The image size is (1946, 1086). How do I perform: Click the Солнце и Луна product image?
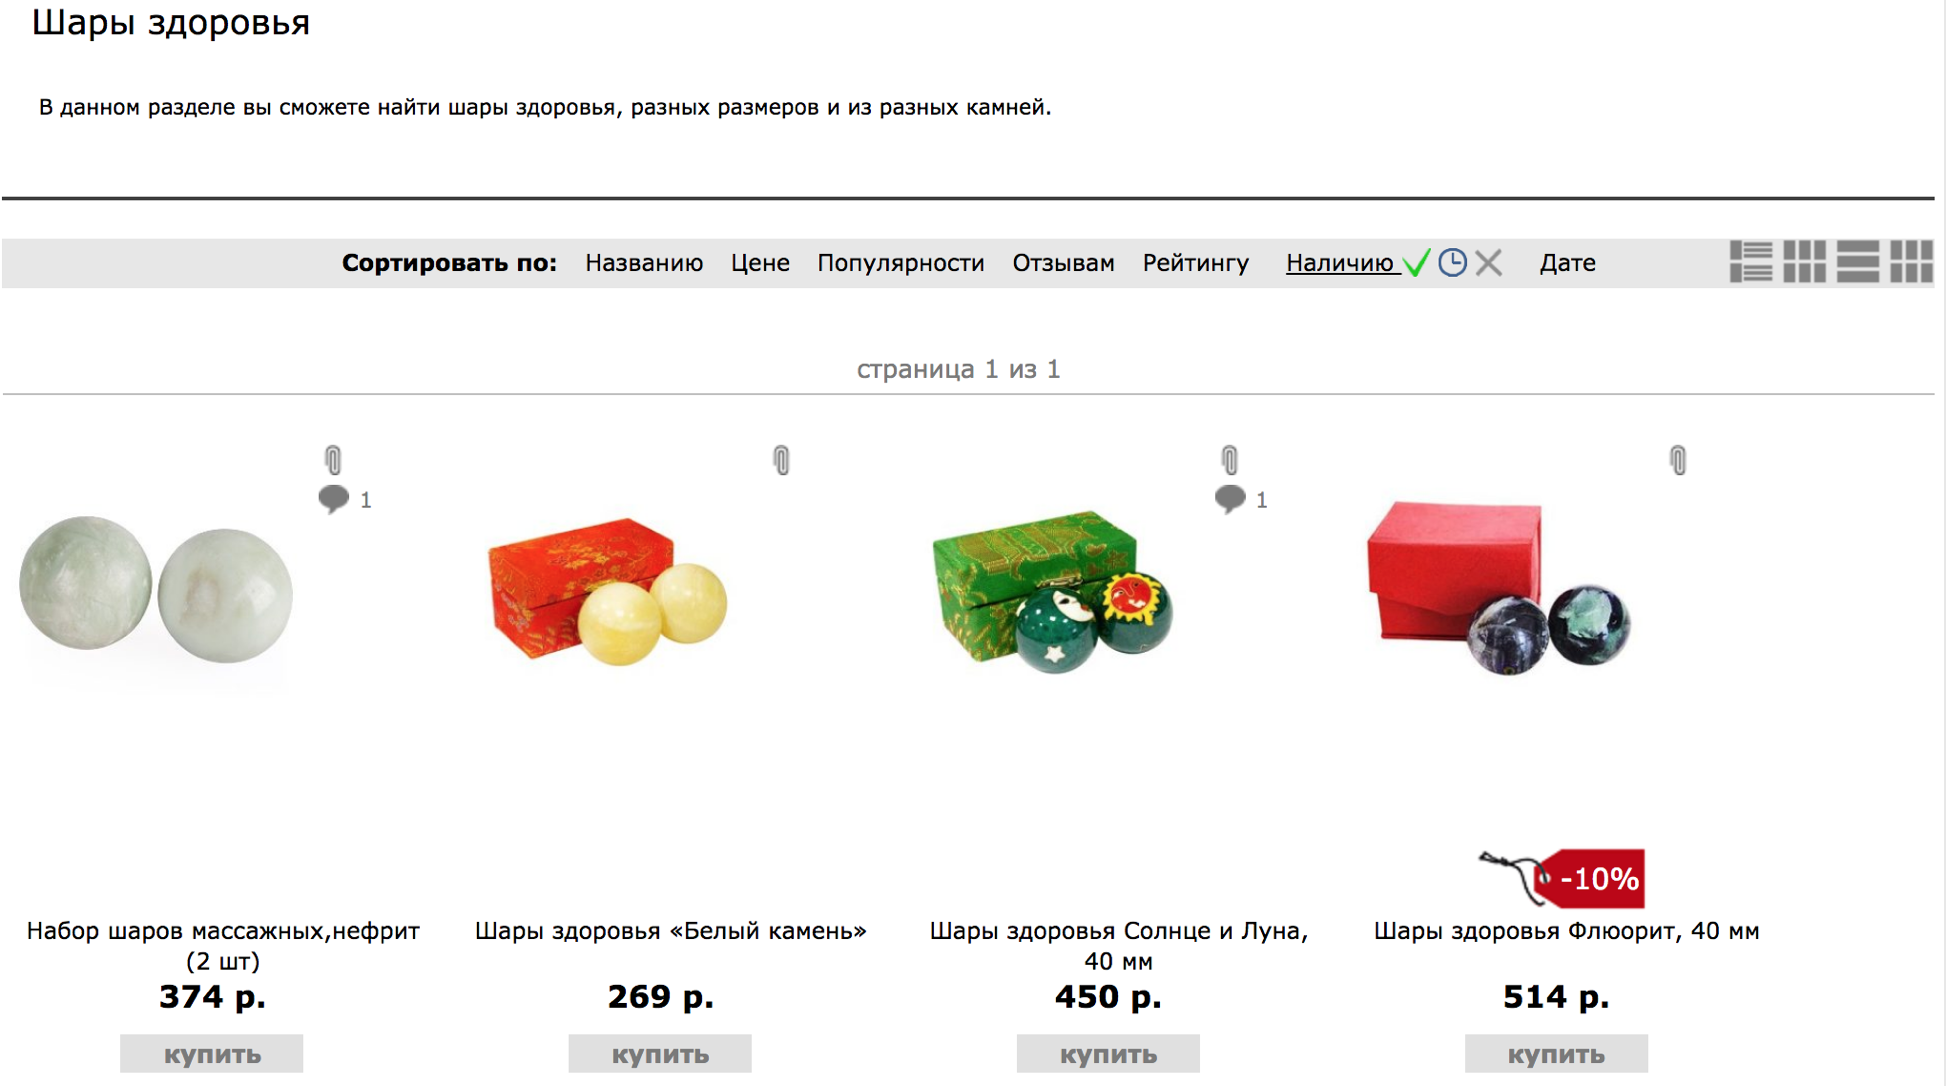coord(1052,592)
